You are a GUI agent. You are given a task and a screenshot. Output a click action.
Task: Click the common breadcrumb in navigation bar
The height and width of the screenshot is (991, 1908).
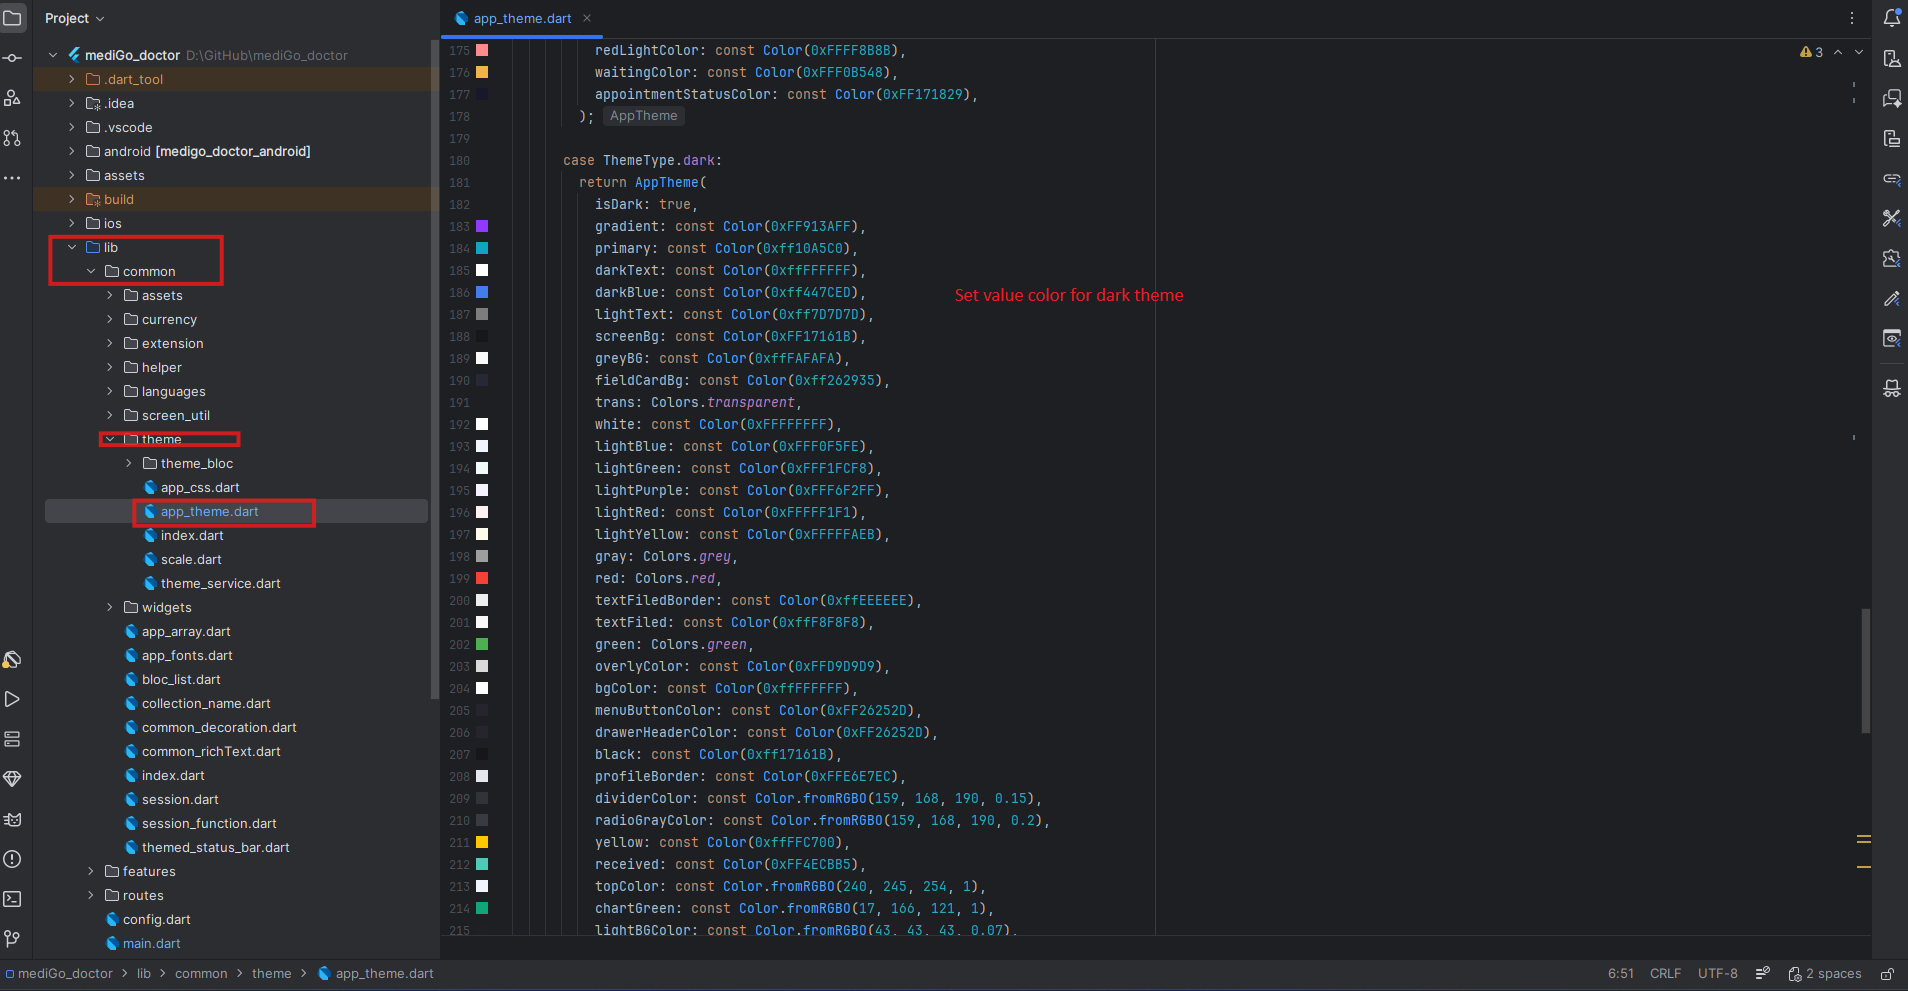pos(201,974)
